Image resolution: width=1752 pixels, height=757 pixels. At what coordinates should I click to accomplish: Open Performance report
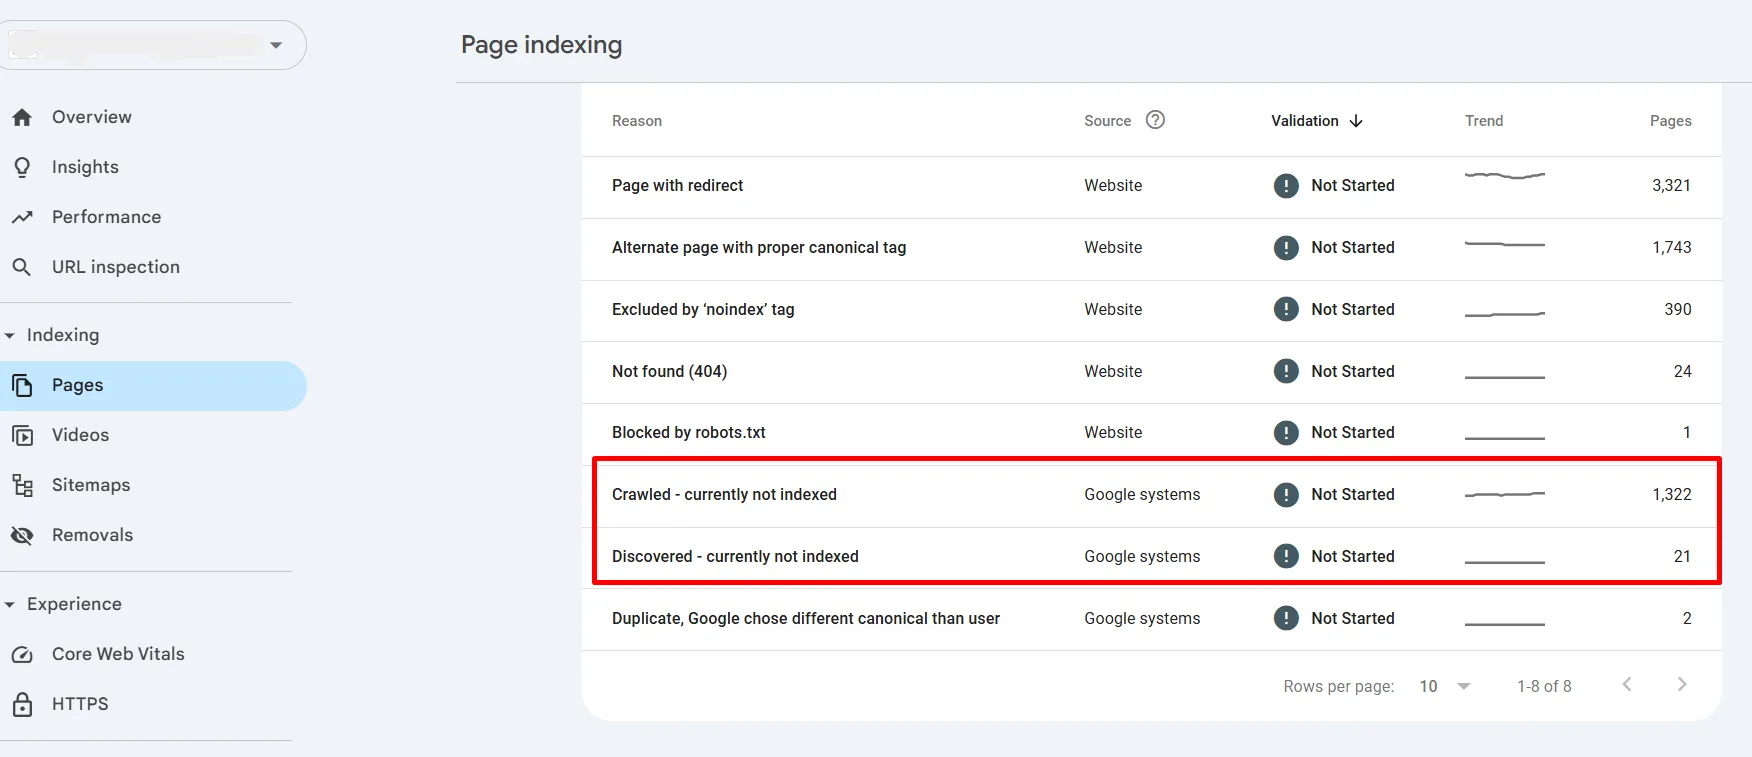pos(153,217)
